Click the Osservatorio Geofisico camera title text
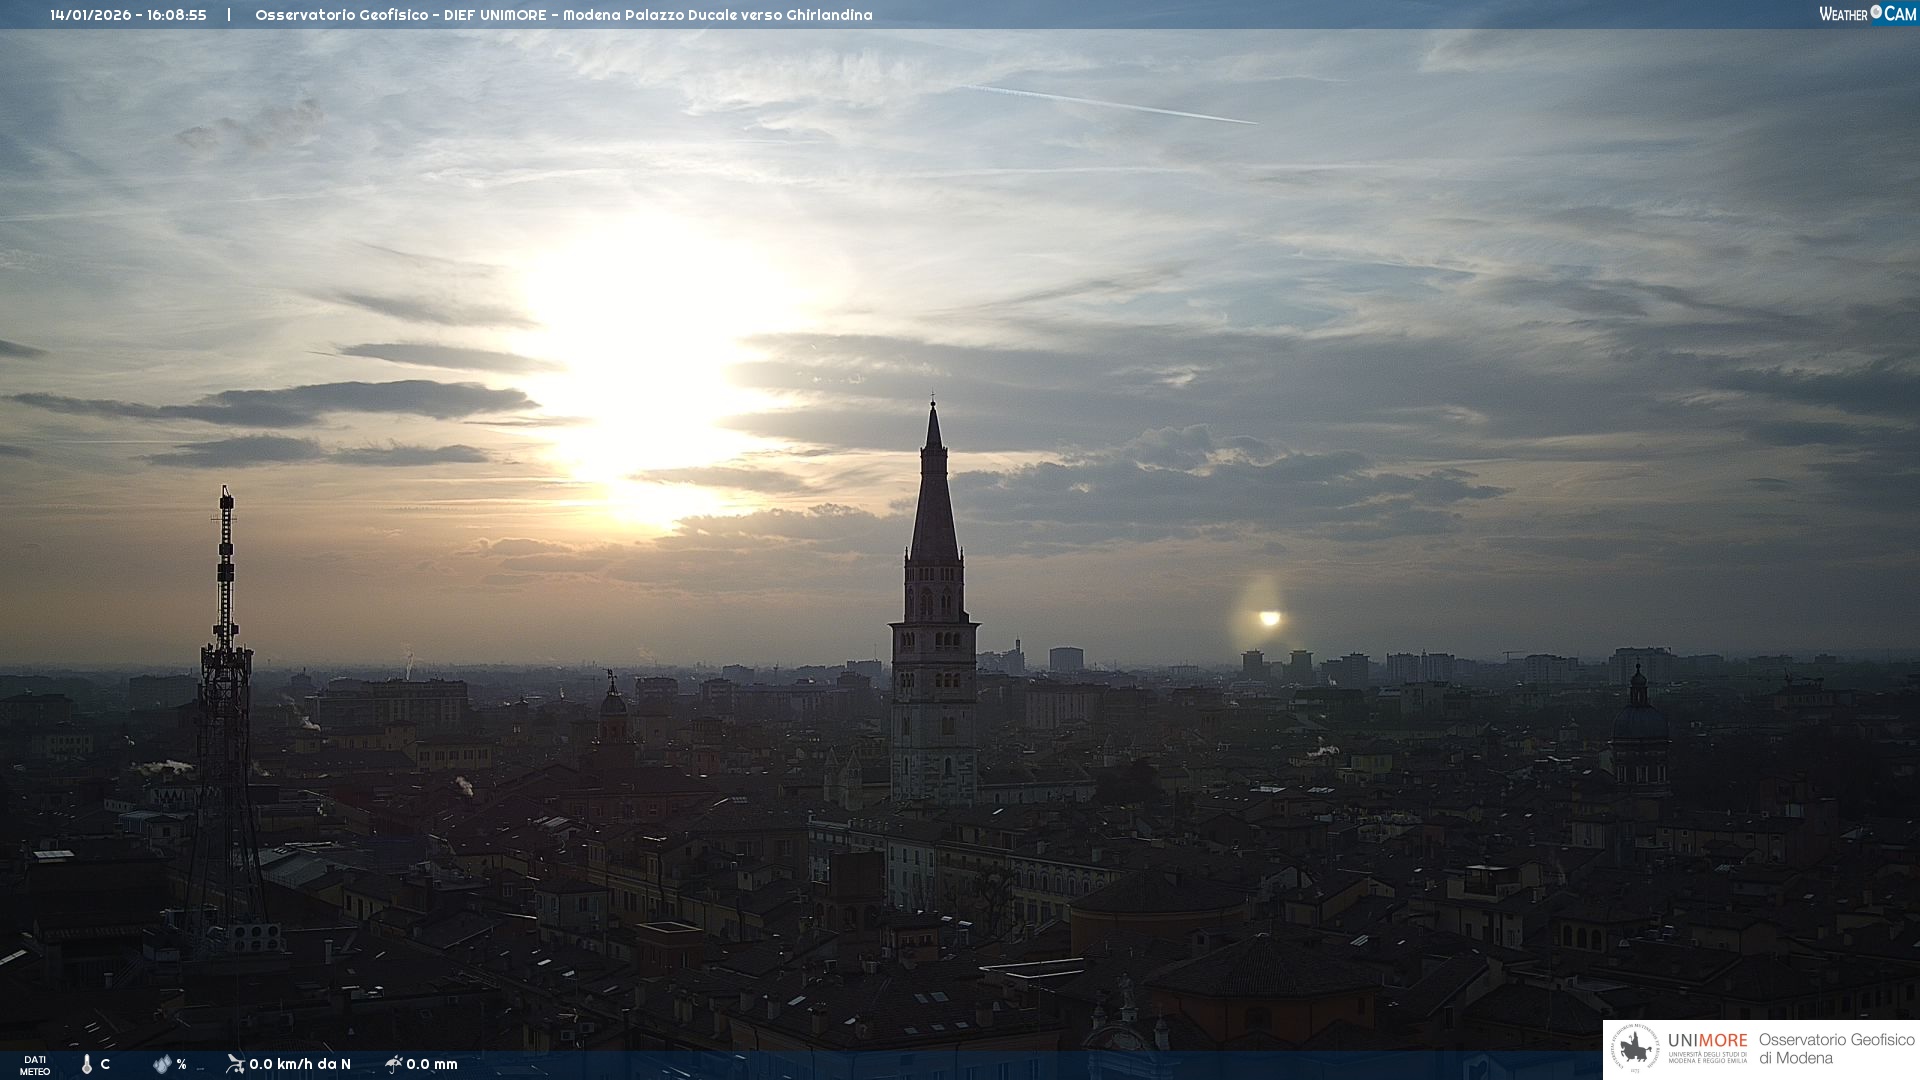Screen dimensions: 1920x1080 [x=563, y=15]
